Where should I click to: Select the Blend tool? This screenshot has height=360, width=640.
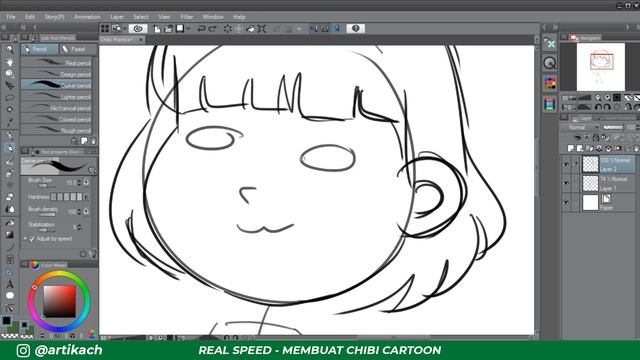pos(10,209)
